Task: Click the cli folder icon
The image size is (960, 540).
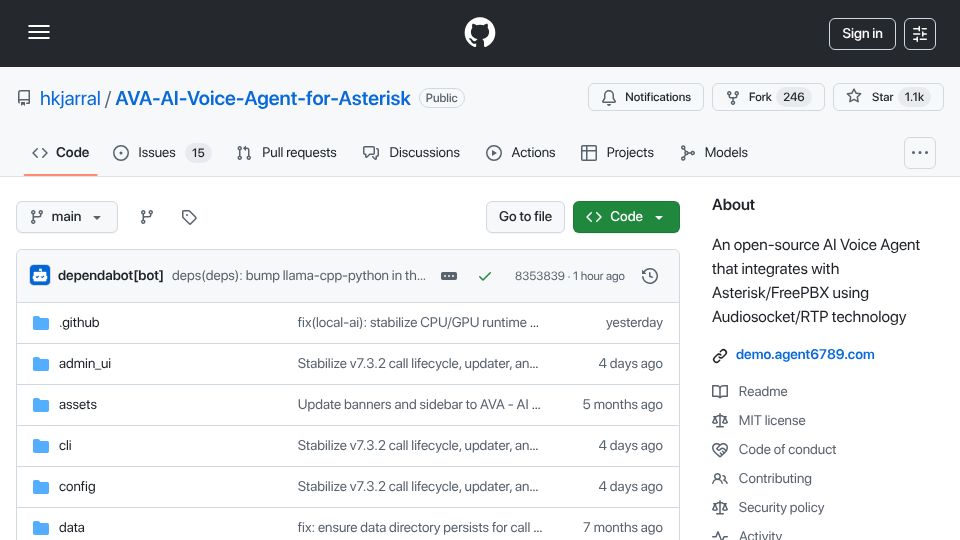Action: click(x=41, y=446)
